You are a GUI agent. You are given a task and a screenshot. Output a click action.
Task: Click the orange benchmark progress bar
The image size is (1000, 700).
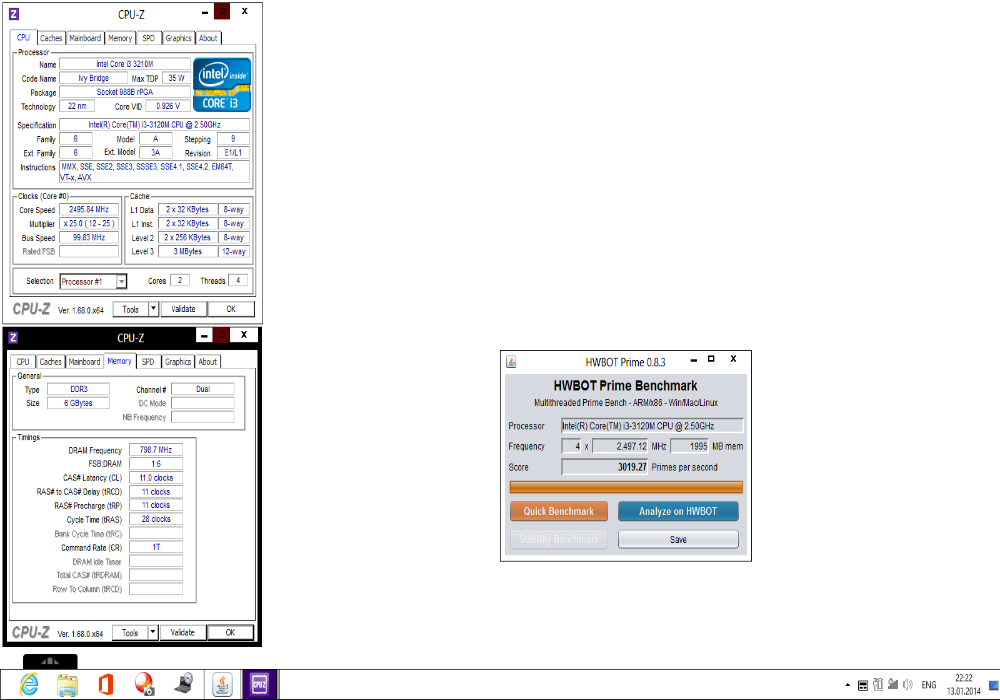[626, 488]
